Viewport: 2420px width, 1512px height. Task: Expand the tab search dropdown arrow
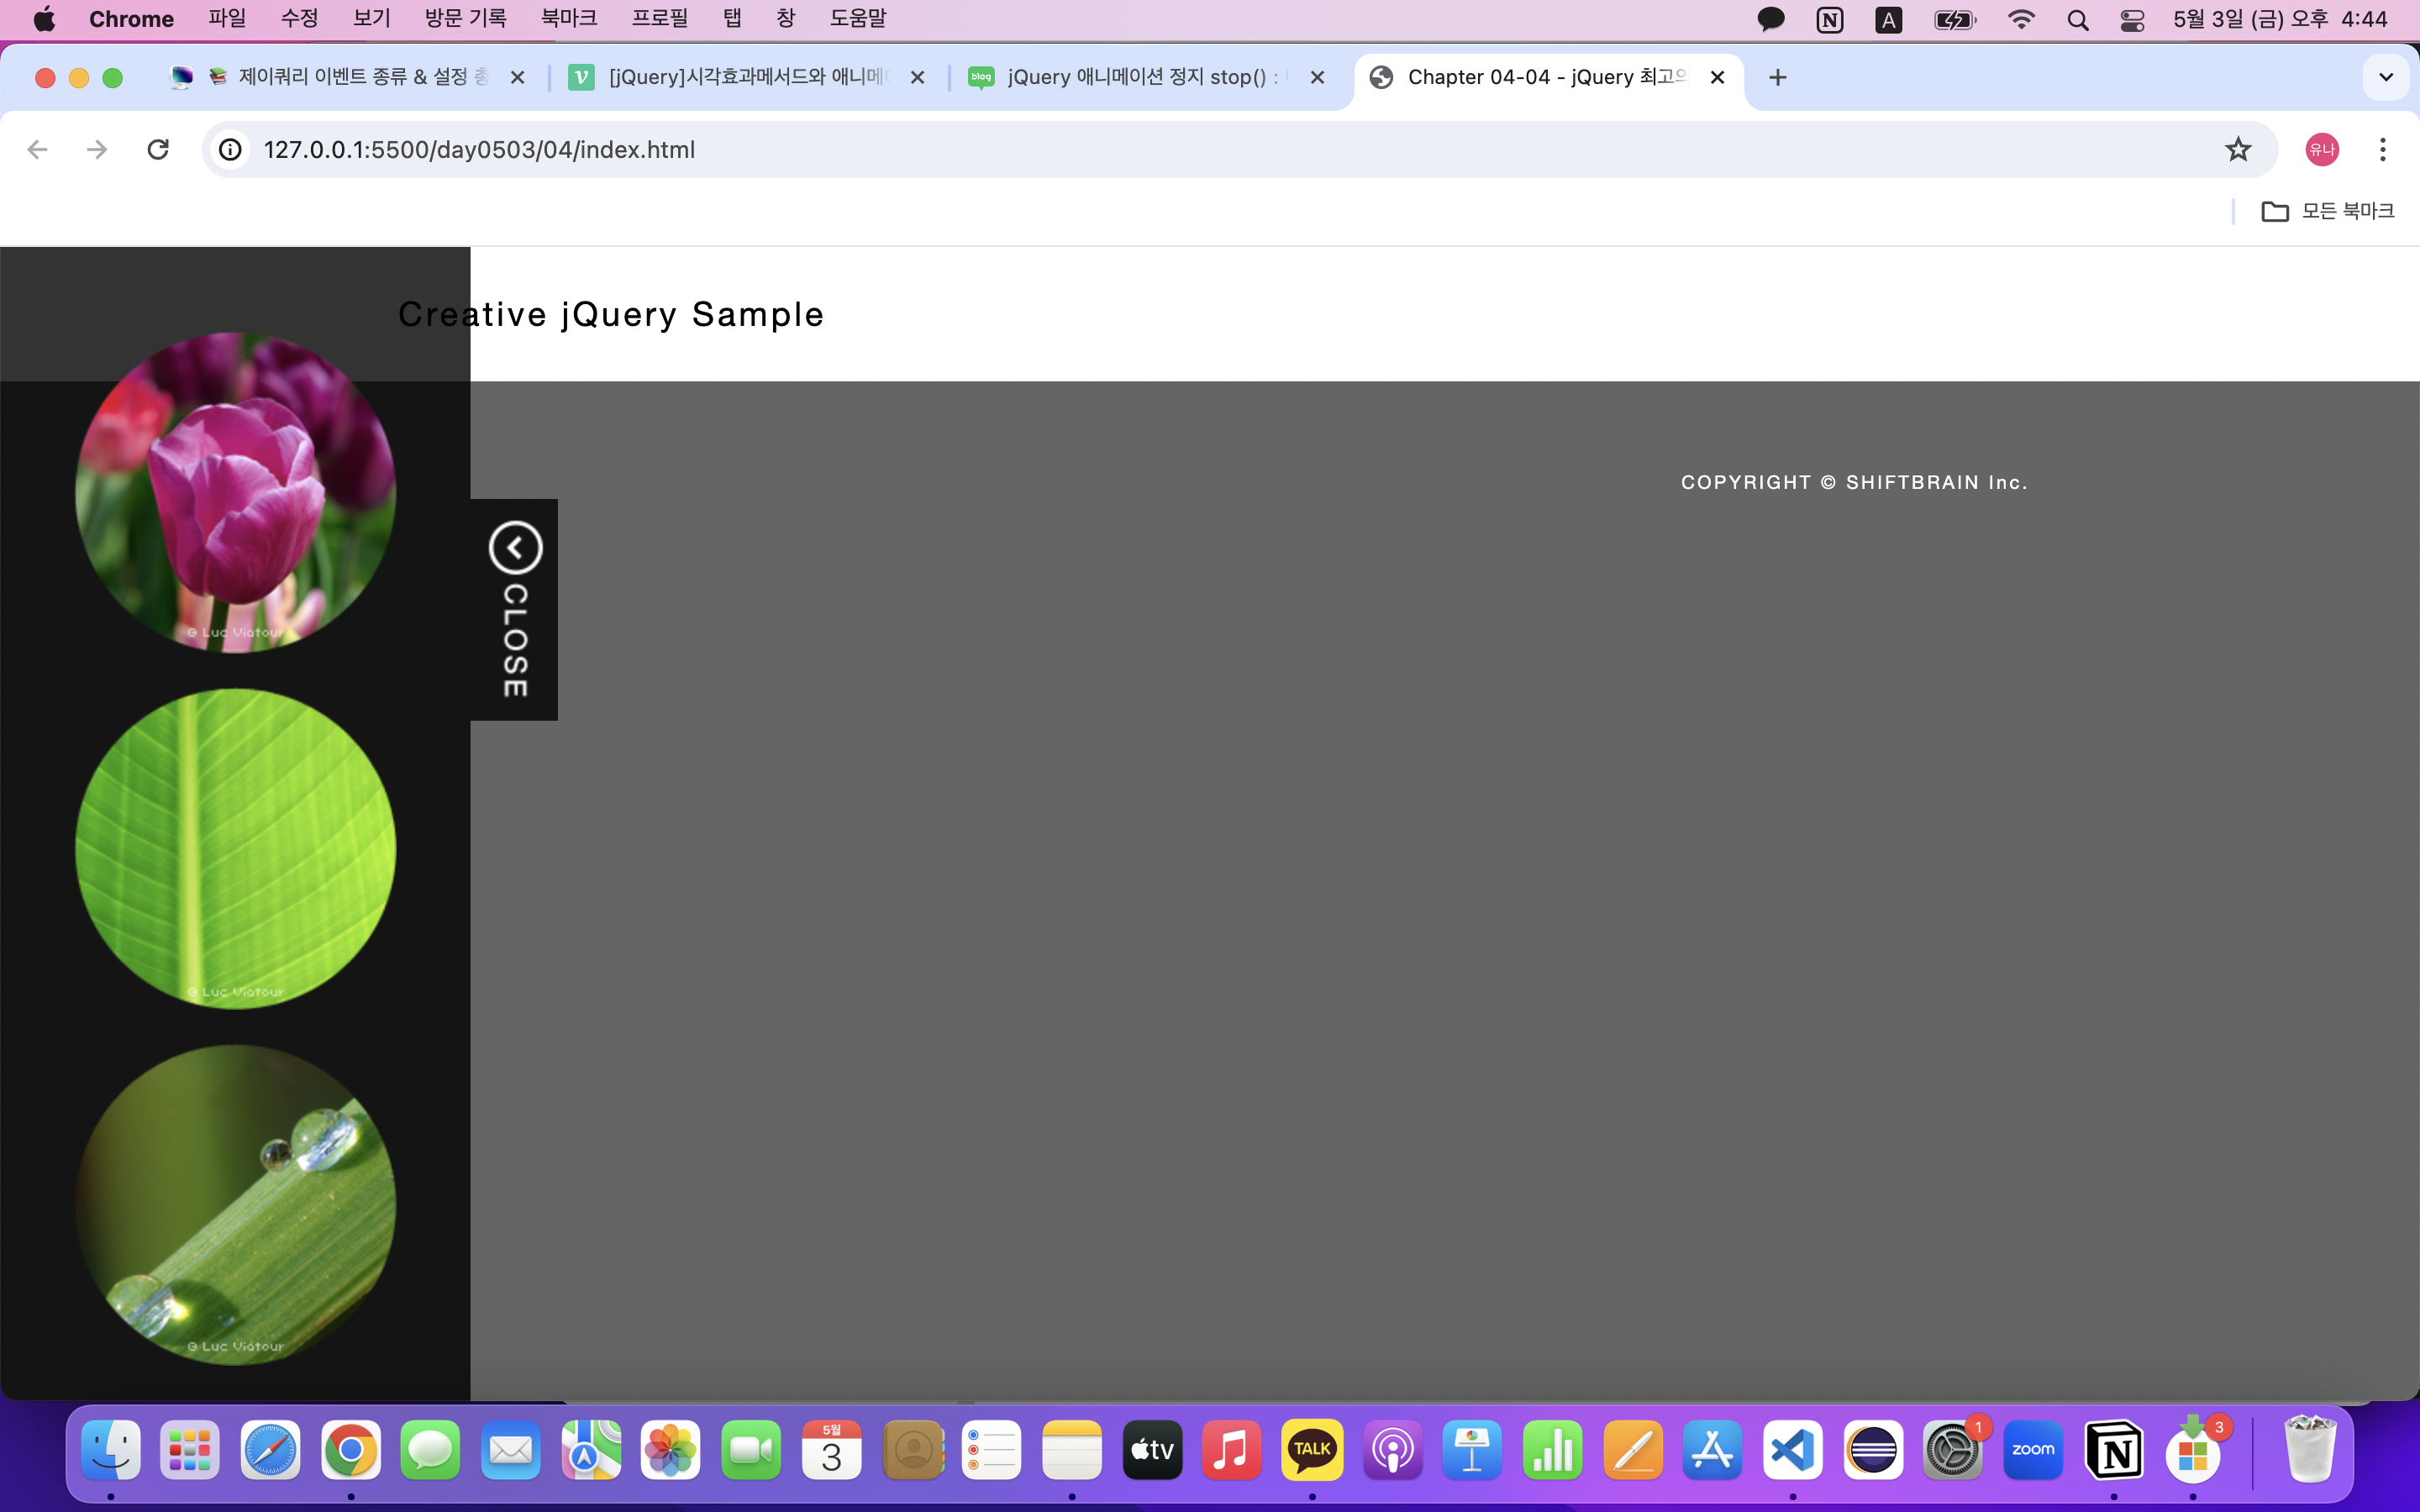point(2385,78)
